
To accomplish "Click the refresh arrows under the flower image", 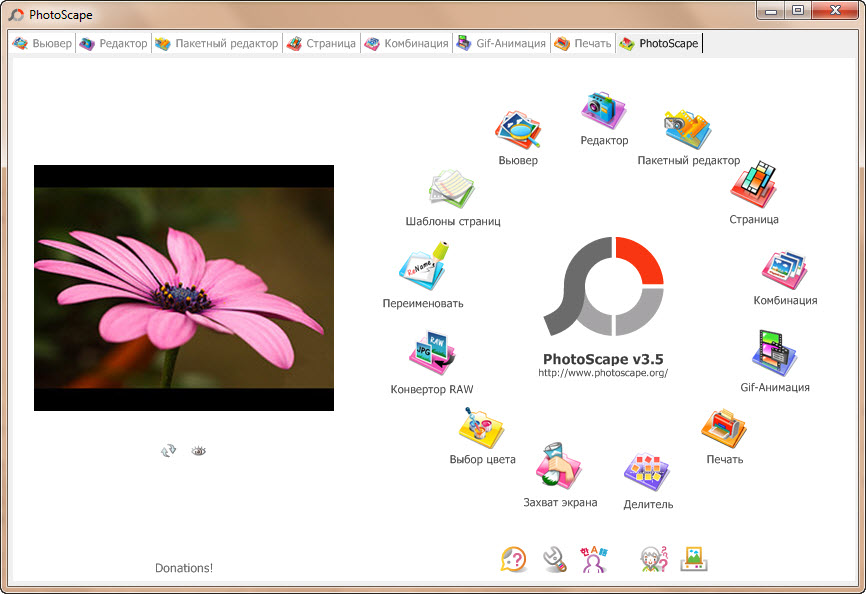I will click(x=166, y=450).
